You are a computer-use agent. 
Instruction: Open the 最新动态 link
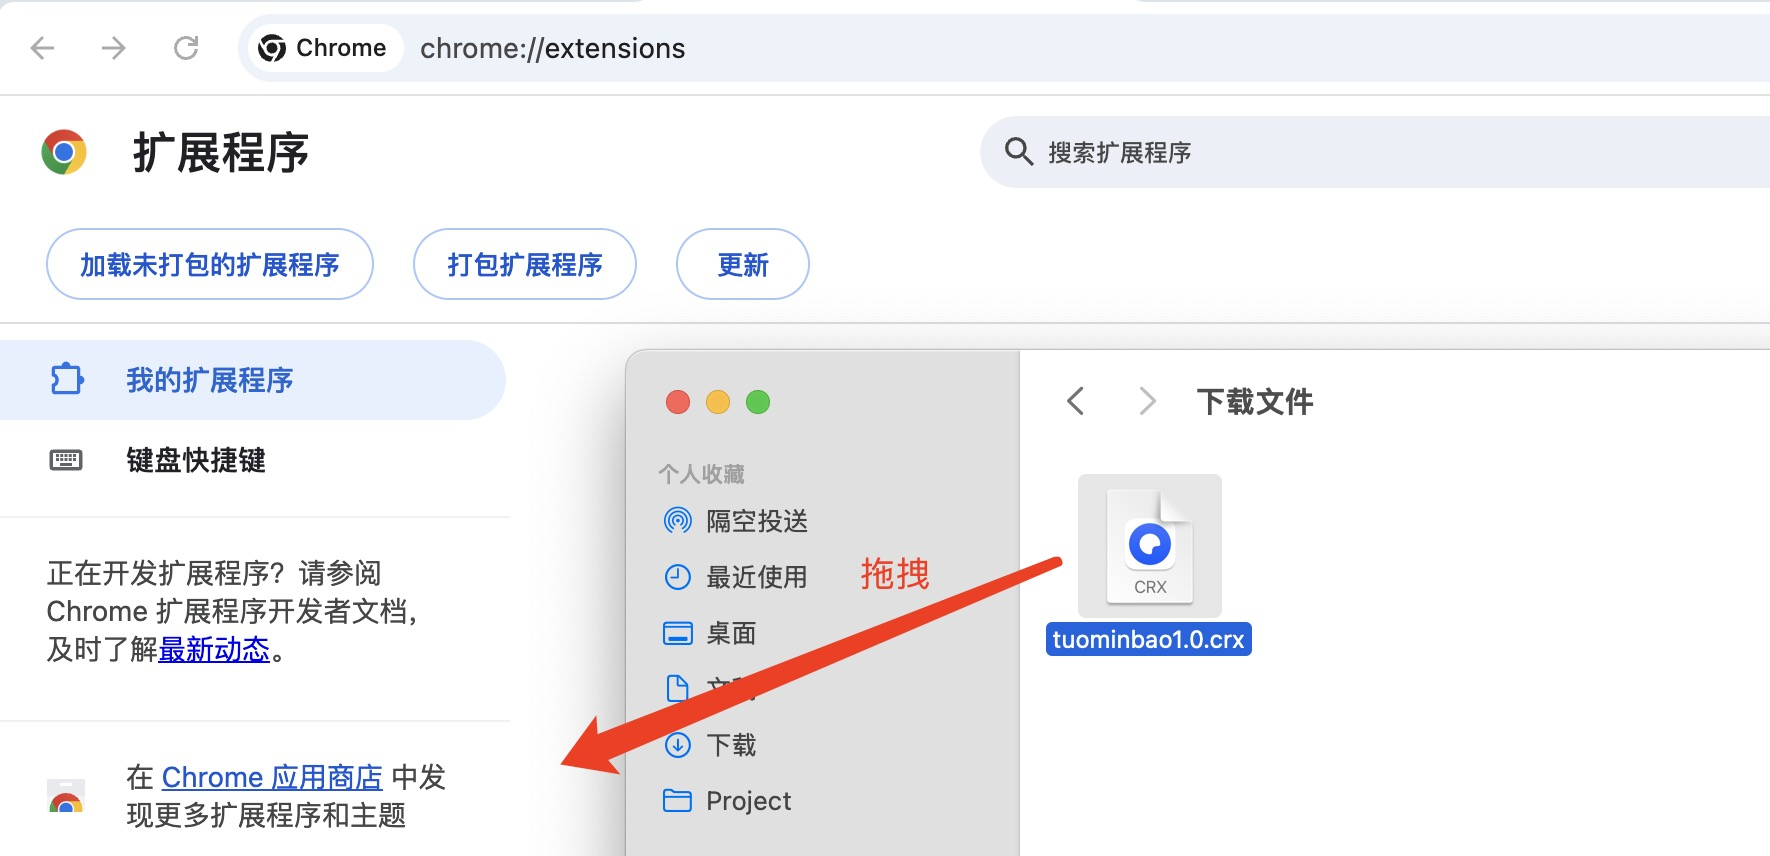214,650
